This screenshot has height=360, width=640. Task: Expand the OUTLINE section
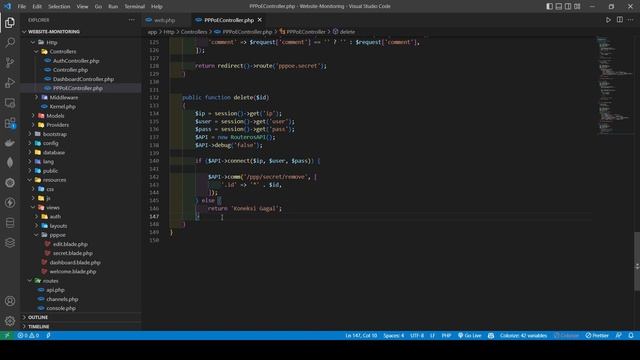(x=38, y=317)
